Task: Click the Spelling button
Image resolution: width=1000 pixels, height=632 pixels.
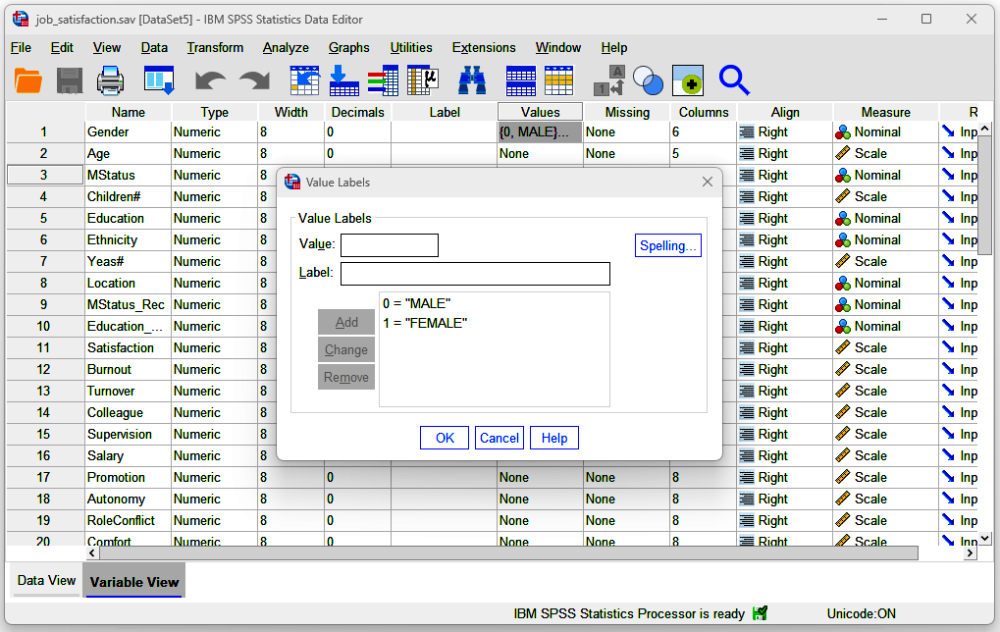Action: coord(668,245)
